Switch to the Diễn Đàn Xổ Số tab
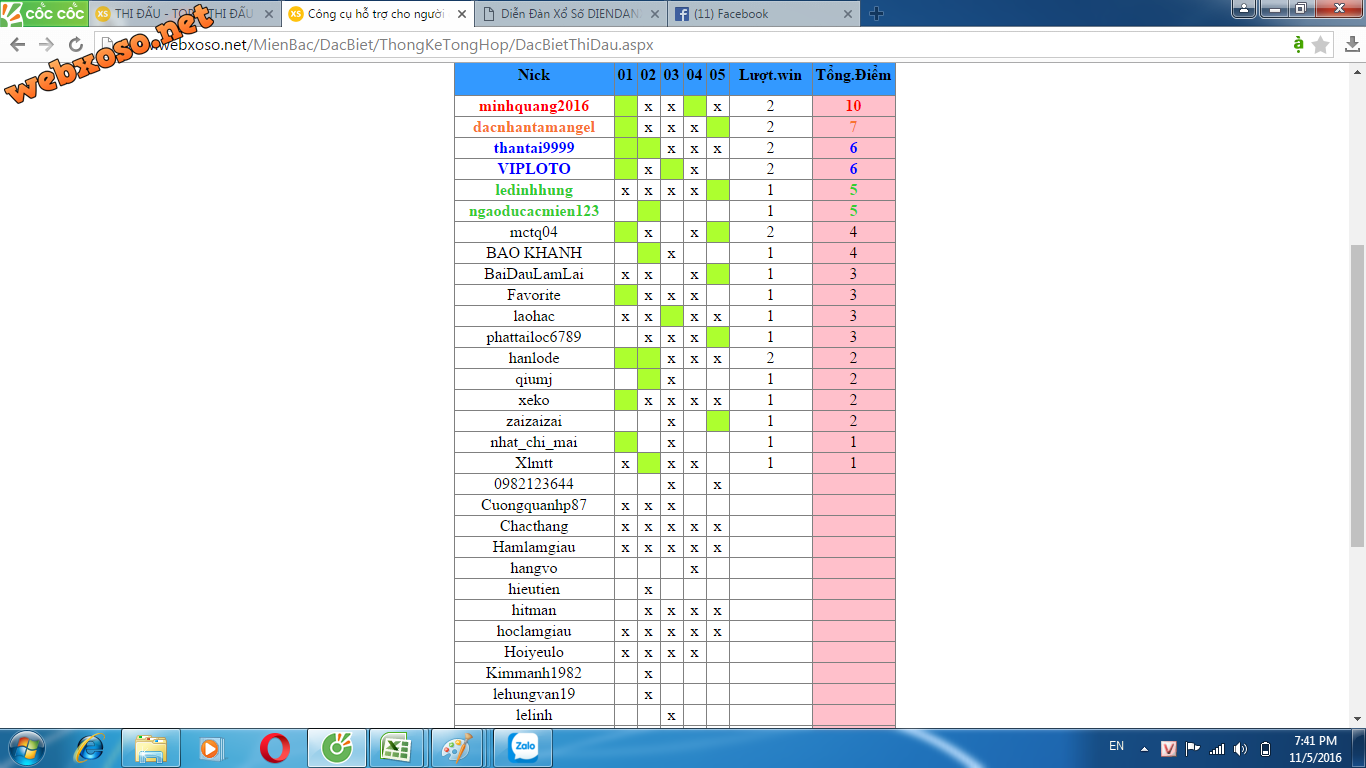This screenshot has height=768, width=1366. (x=570, y=14)
